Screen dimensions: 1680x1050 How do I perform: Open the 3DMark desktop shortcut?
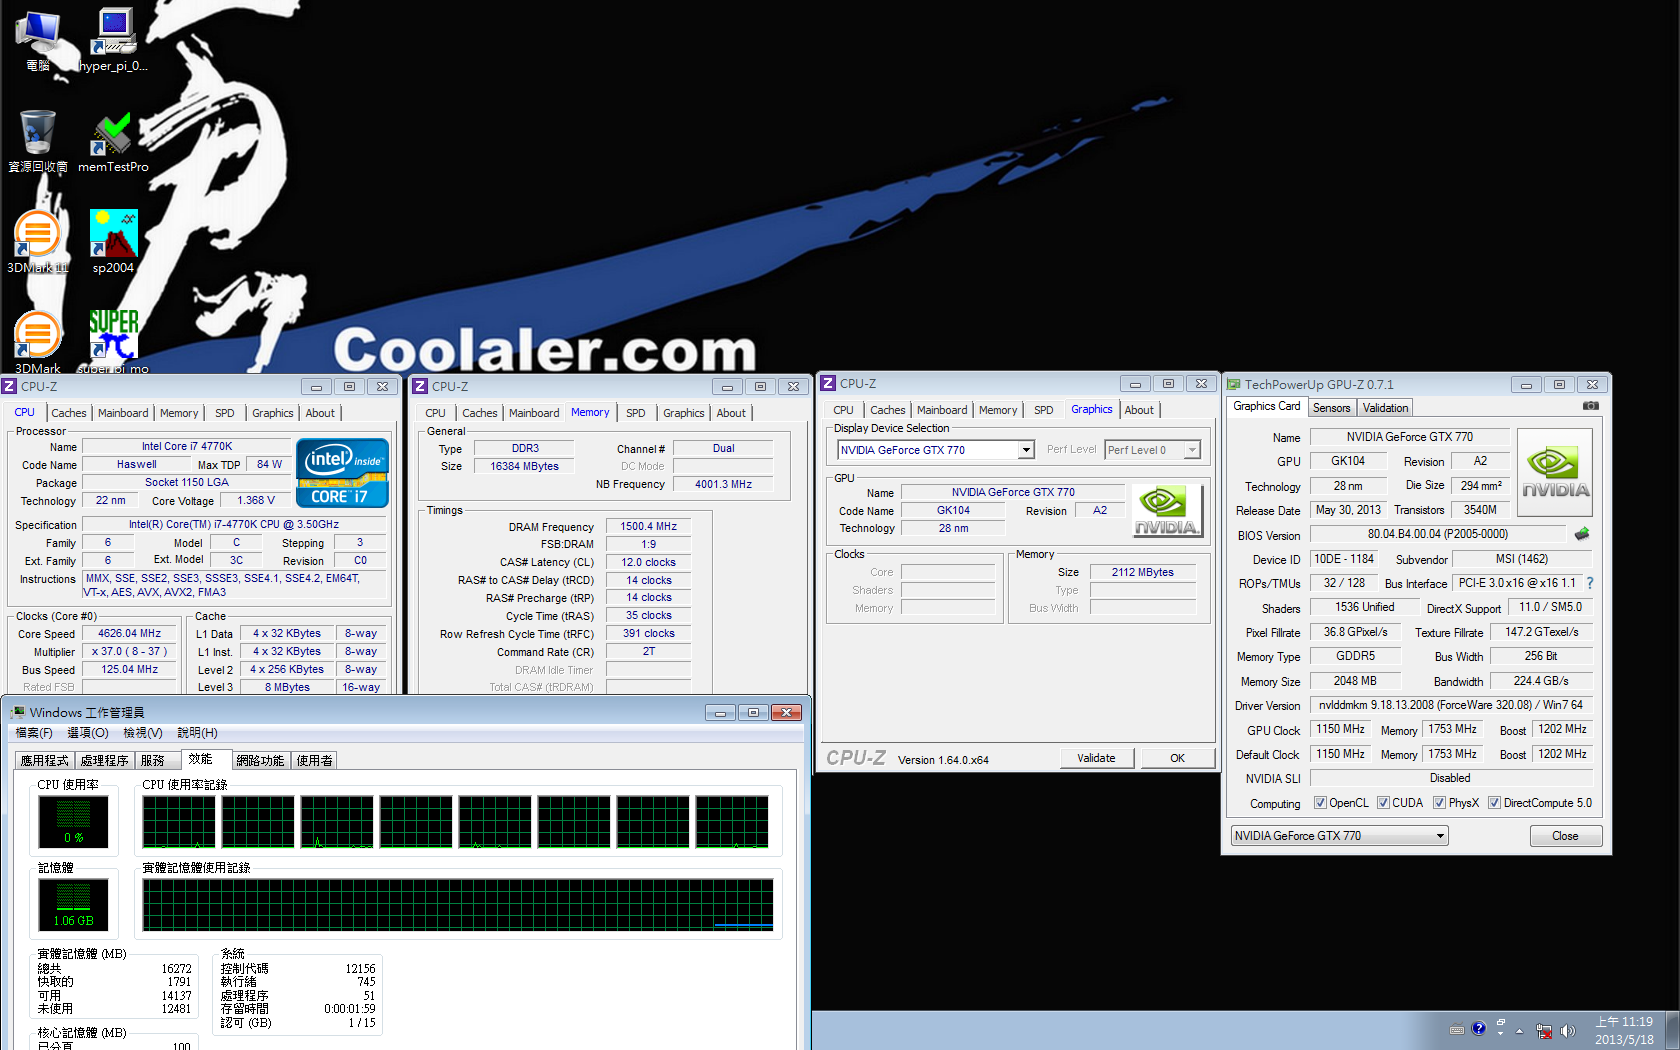[38, 342]
